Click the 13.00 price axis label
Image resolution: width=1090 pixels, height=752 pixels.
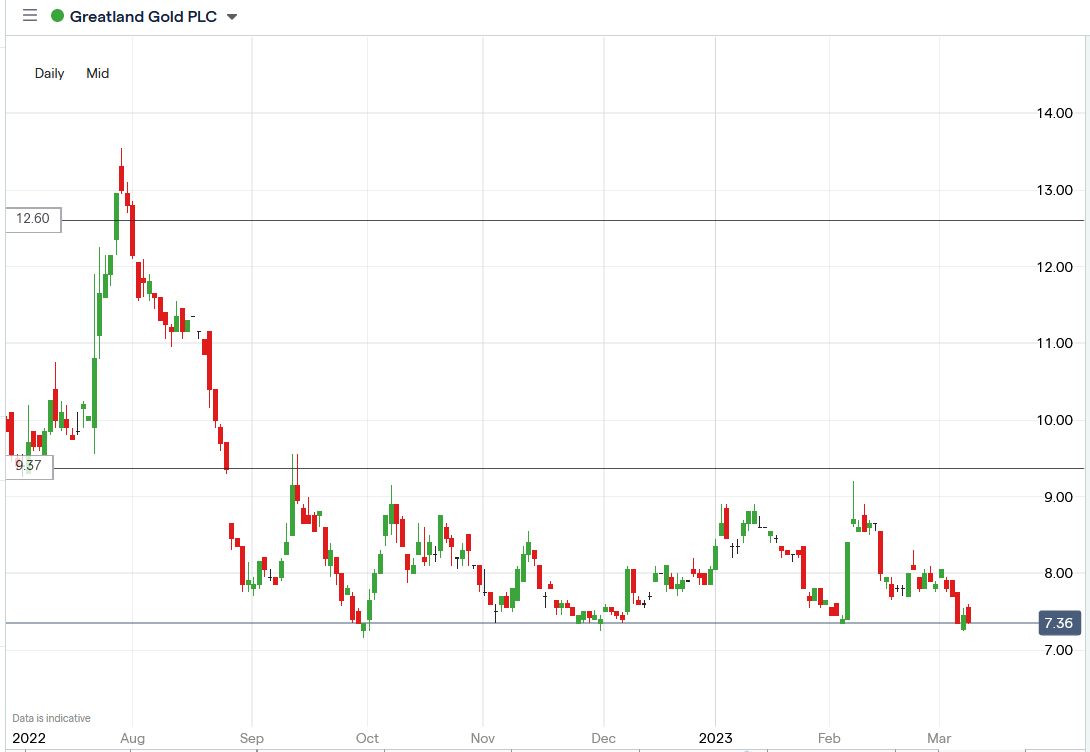1055,190
